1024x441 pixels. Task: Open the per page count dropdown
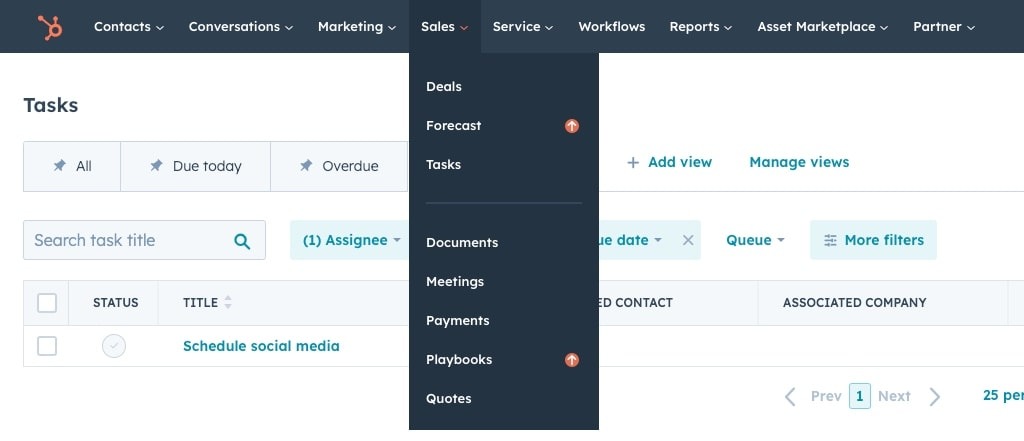click(x=1003, y=395)
